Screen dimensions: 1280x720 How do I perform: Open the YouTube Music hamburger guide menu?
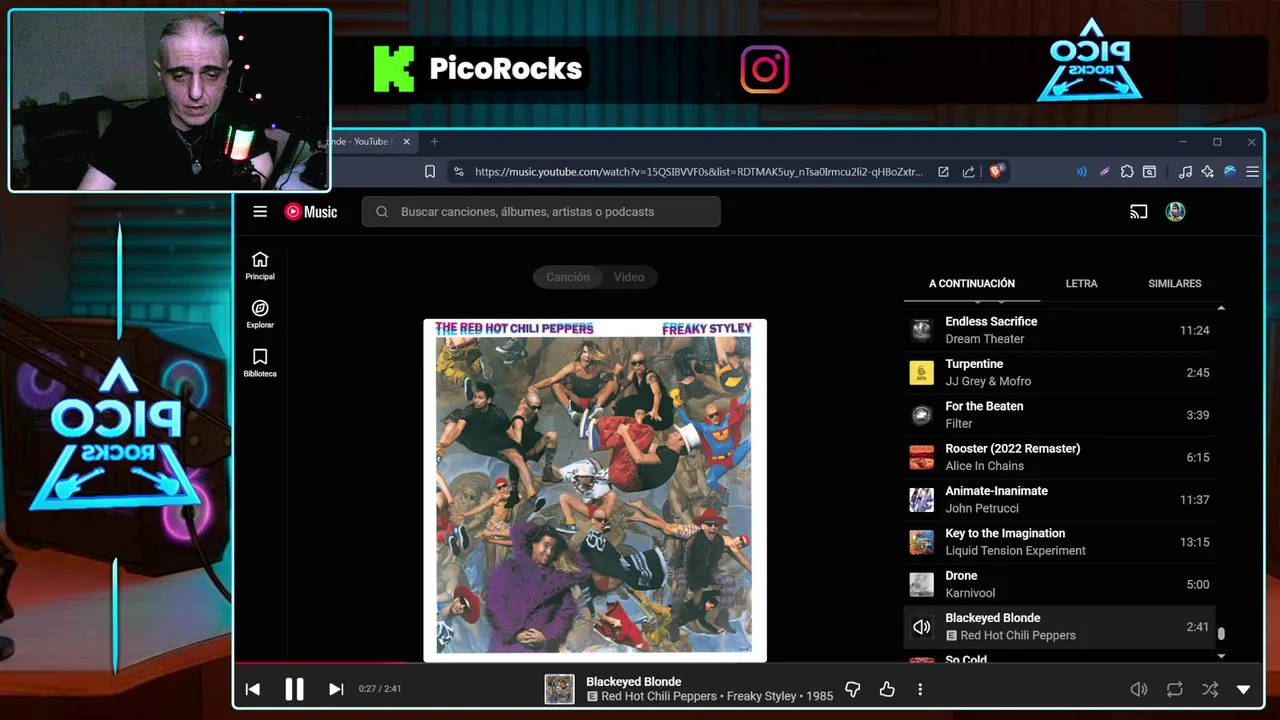(260, 211)
